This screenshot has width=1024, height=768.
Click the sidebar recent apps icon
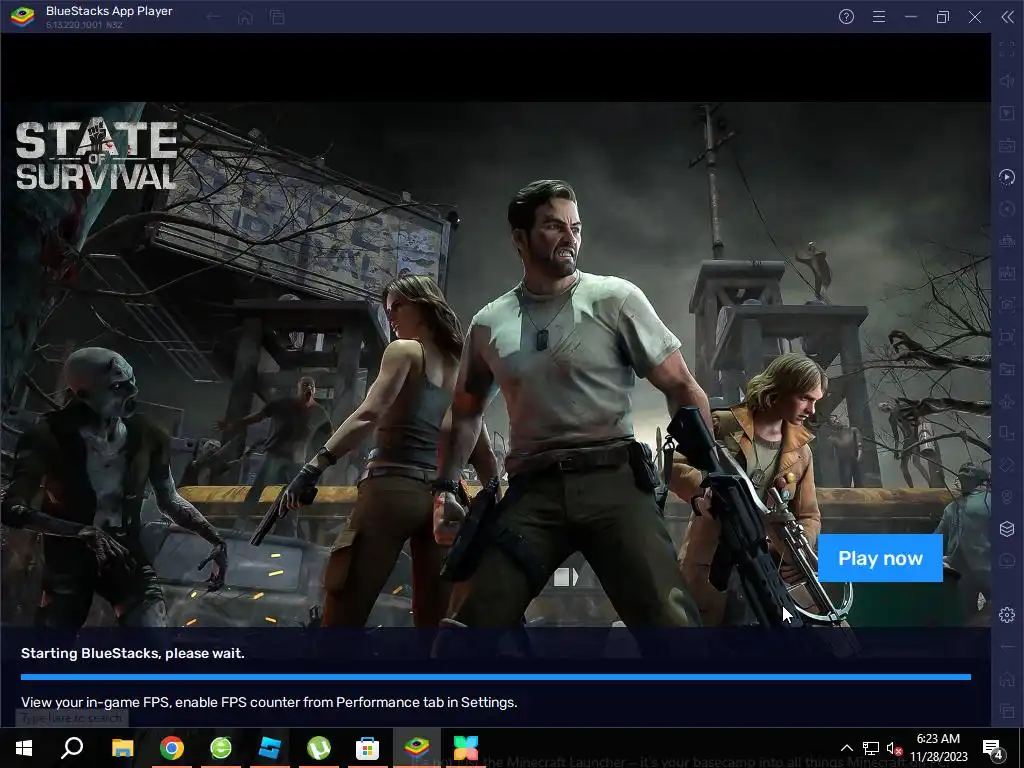[x=1007, y=711]
